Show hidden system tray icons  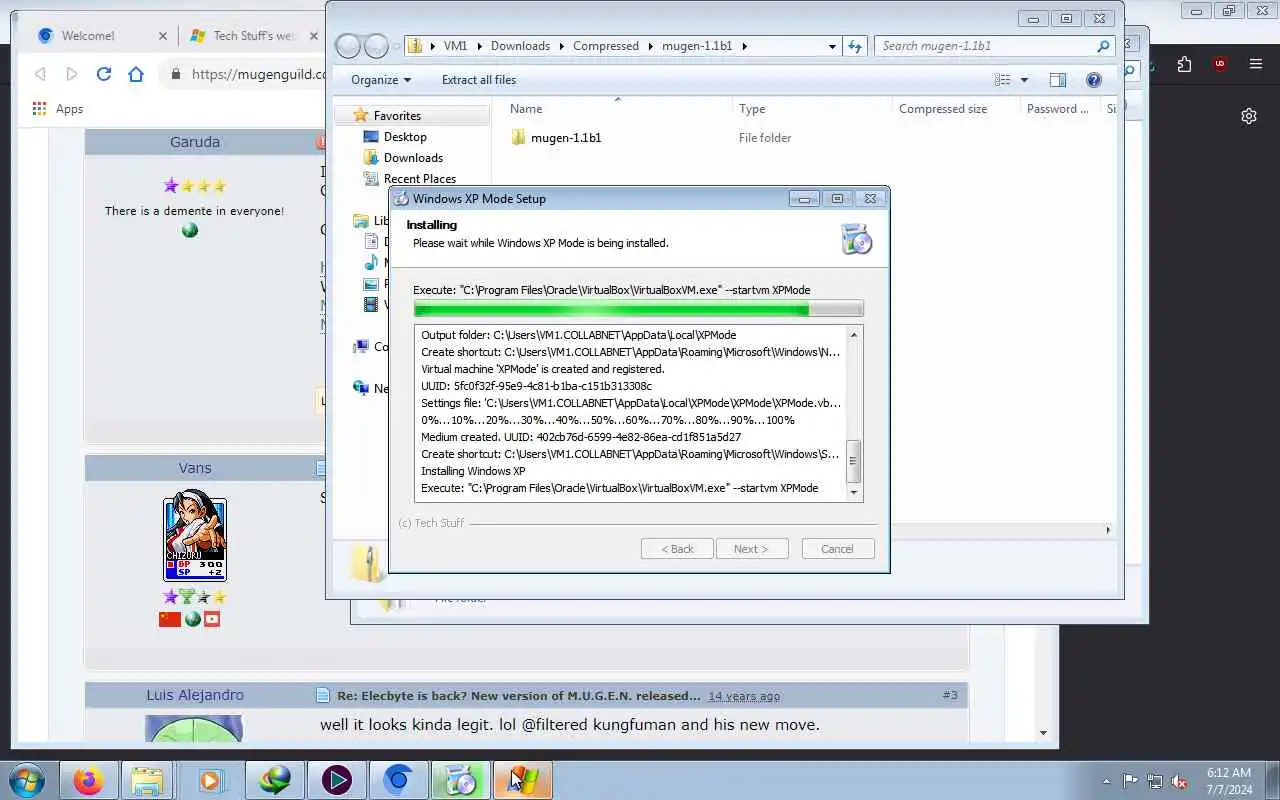click(x=1106, y=781)
